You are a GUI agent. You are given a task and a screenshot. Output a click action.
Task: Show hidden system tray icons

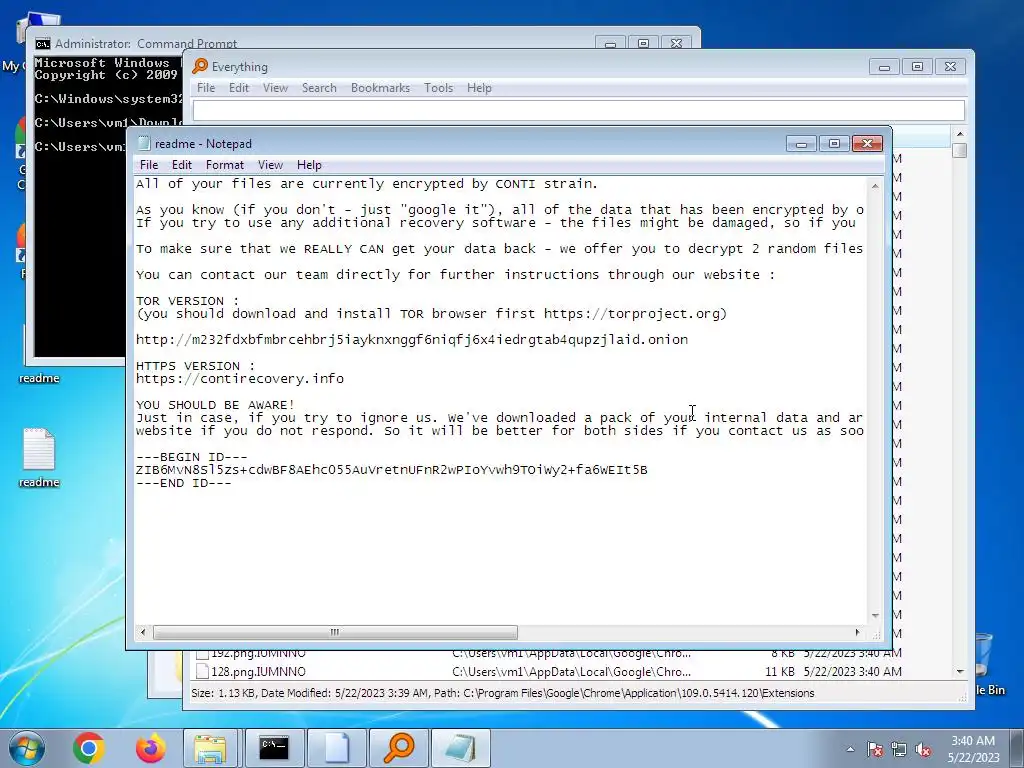click(x=850, y=749)
